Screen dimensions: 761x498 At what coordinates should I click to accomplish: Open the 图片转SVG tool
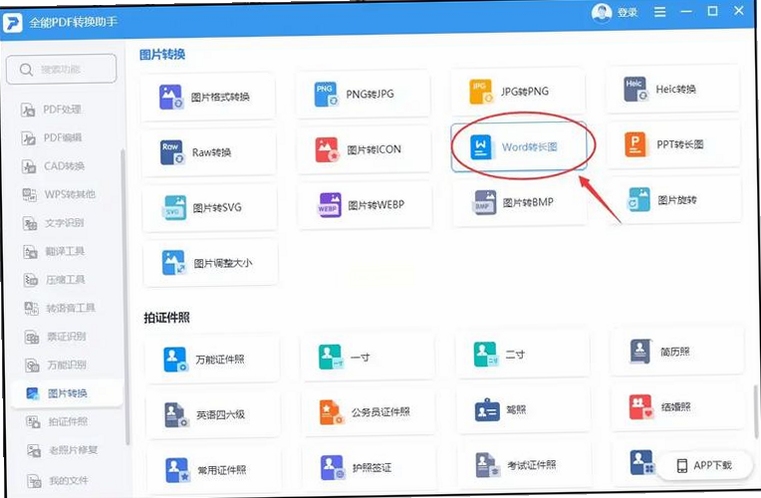(210, 207)
